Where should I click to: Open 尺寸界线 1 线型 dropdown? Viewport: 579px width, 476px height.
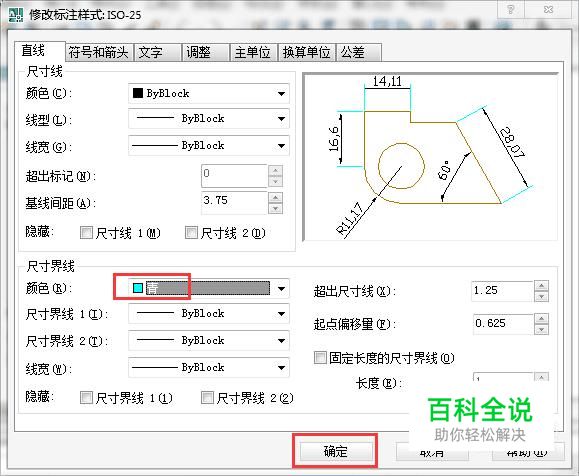pos(209,314)
